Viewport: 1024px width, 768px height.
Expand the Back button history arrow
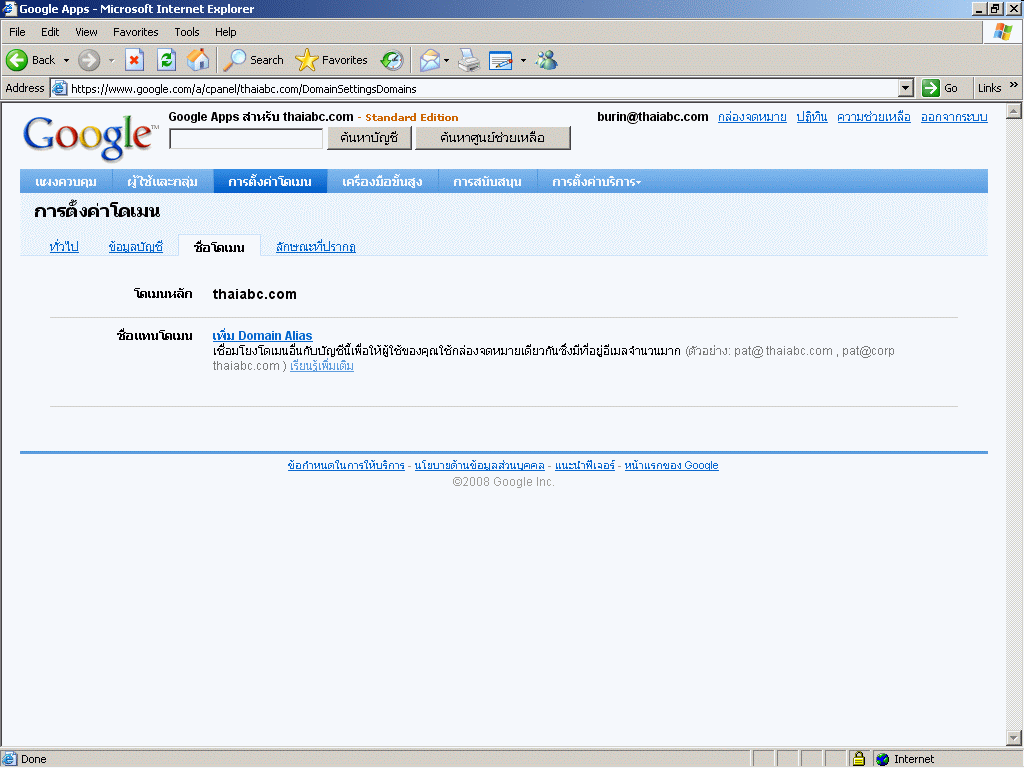pos(66,60)
